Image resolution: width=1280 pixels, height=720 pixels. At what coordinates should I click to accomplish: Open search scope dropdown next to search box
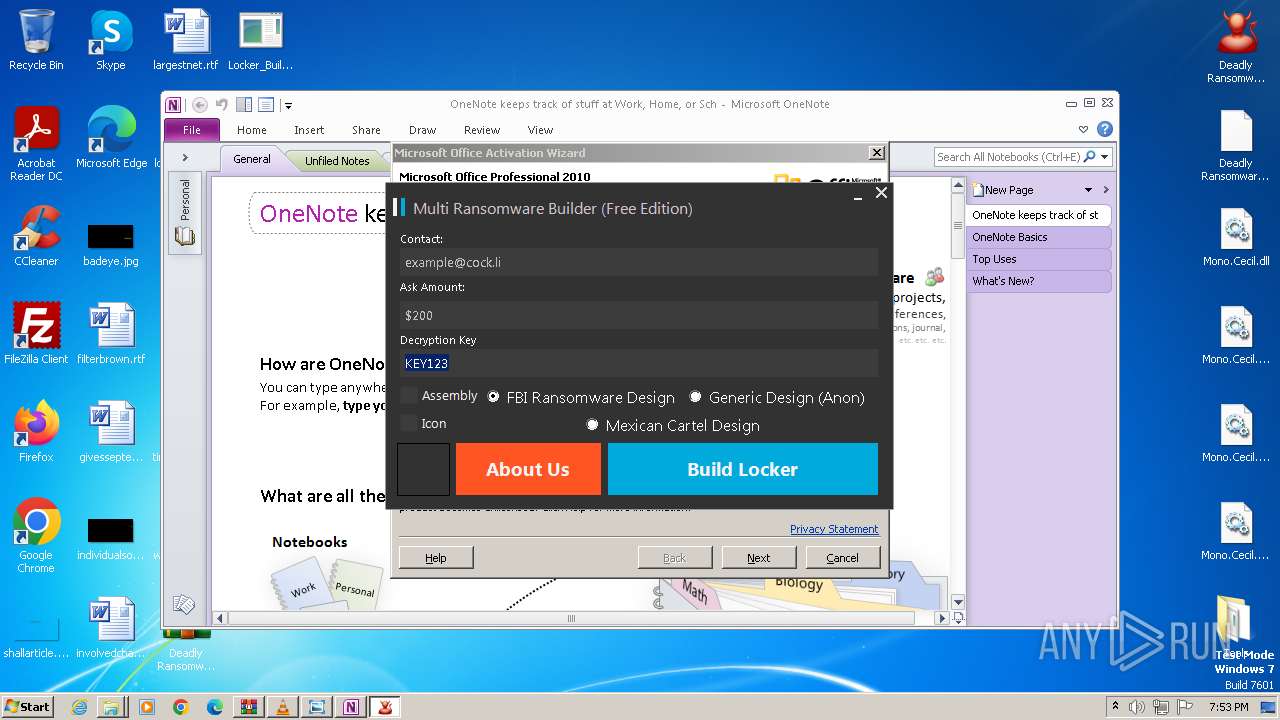[1102, 157]
